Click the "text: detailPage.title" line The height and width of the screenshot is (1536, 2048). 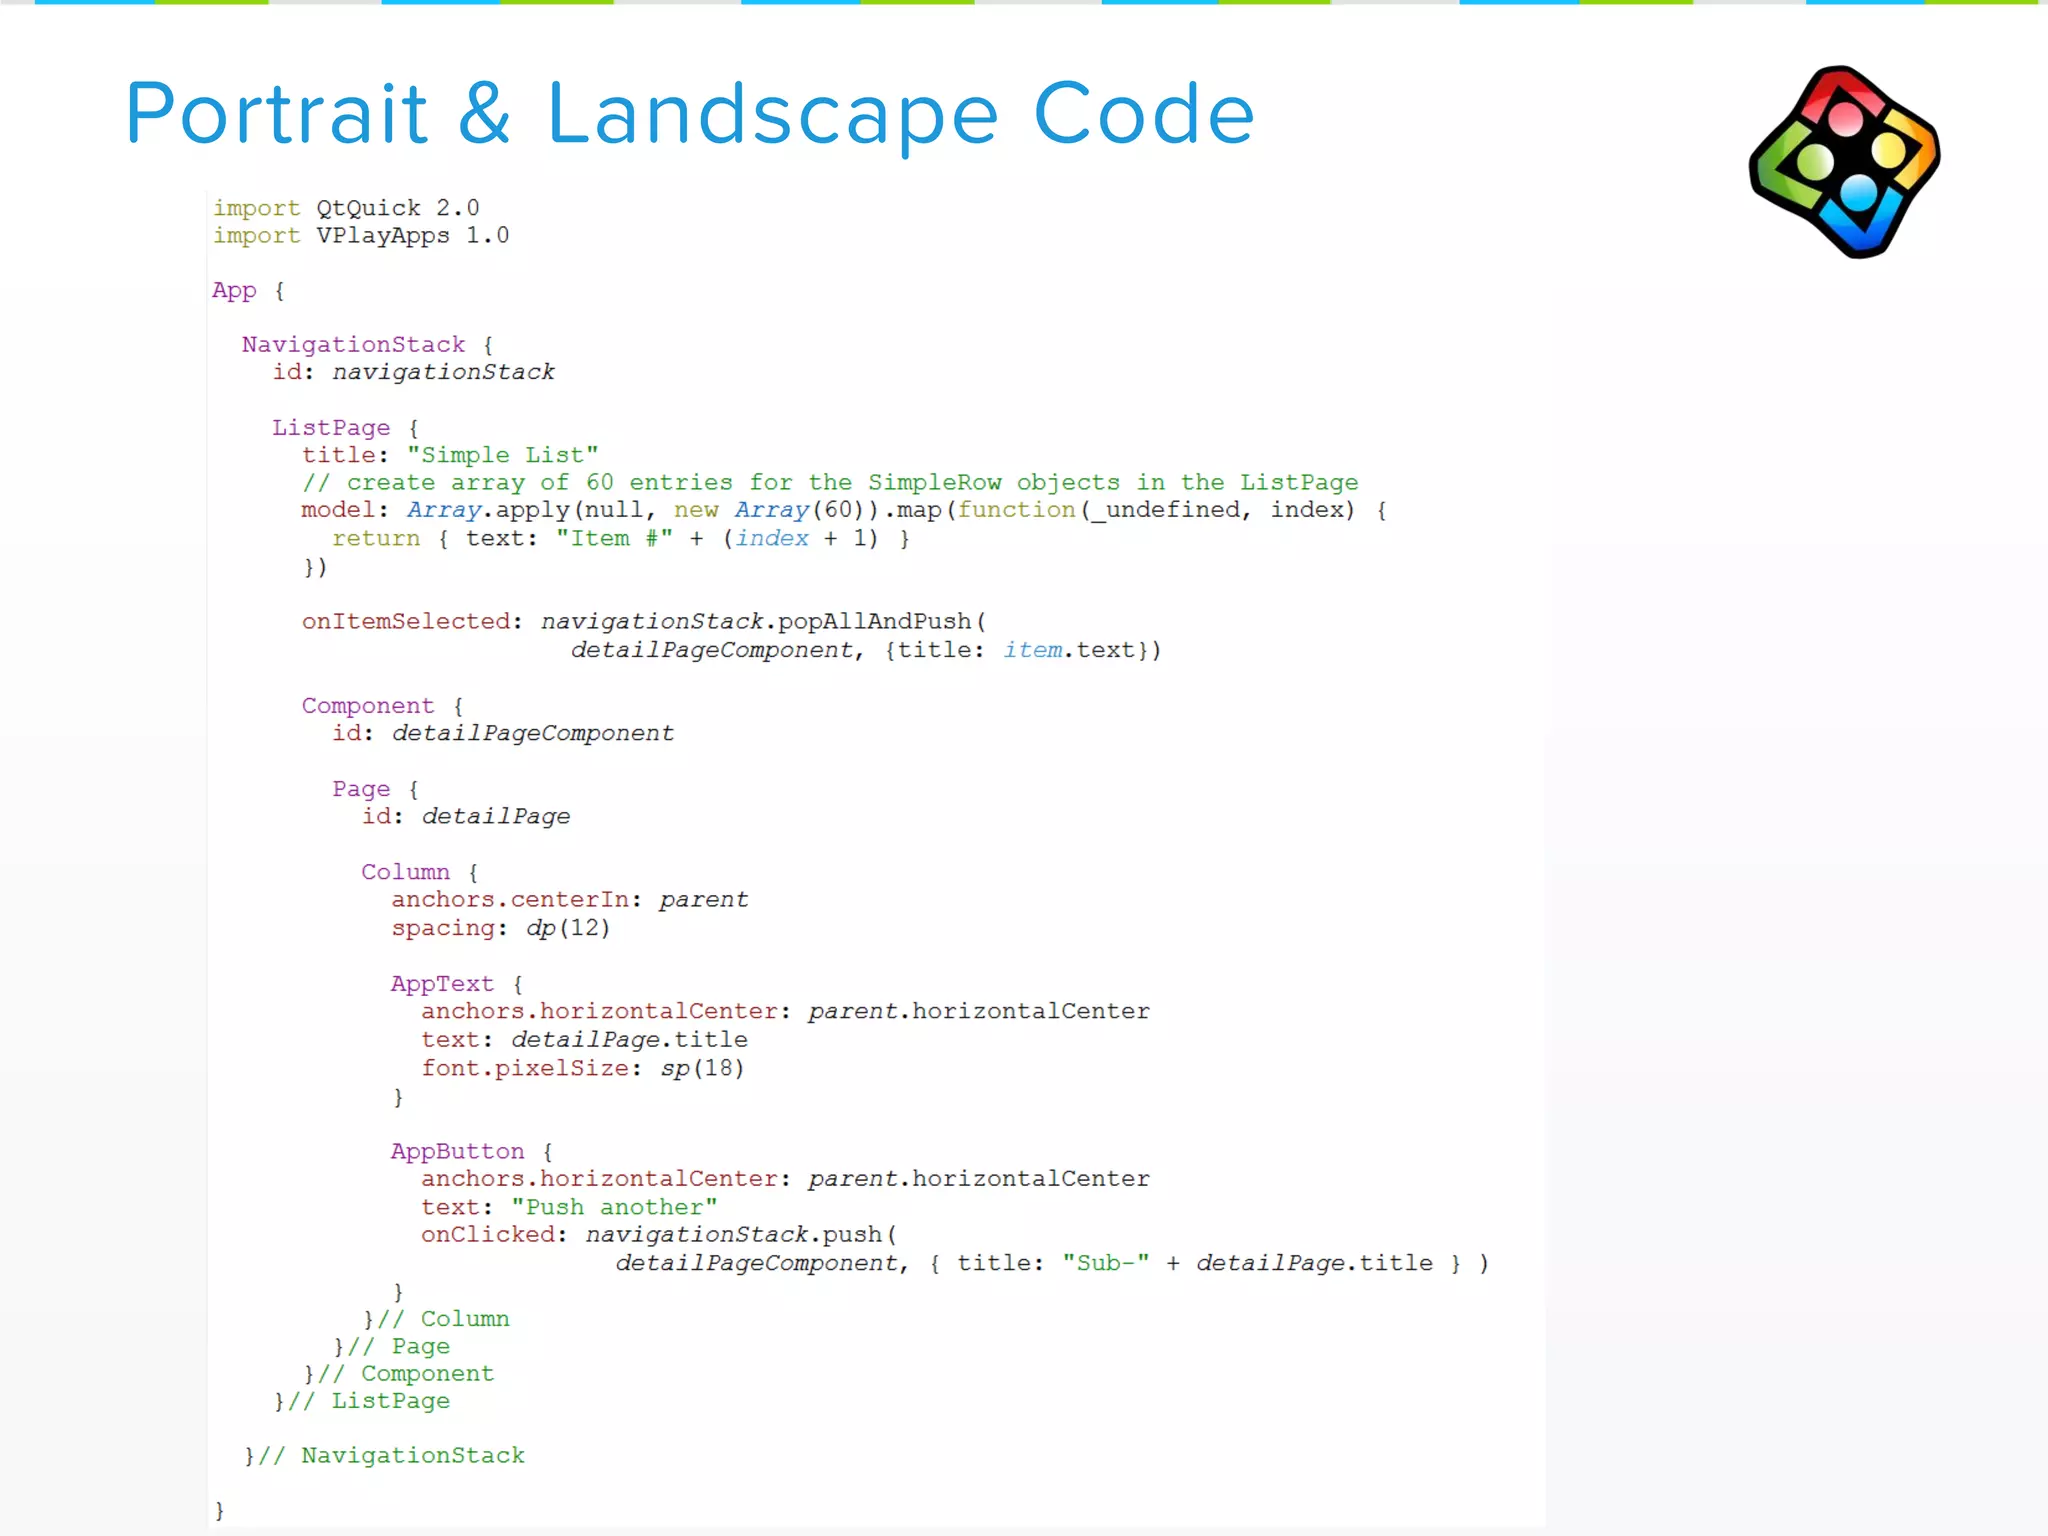(584, 1040)
